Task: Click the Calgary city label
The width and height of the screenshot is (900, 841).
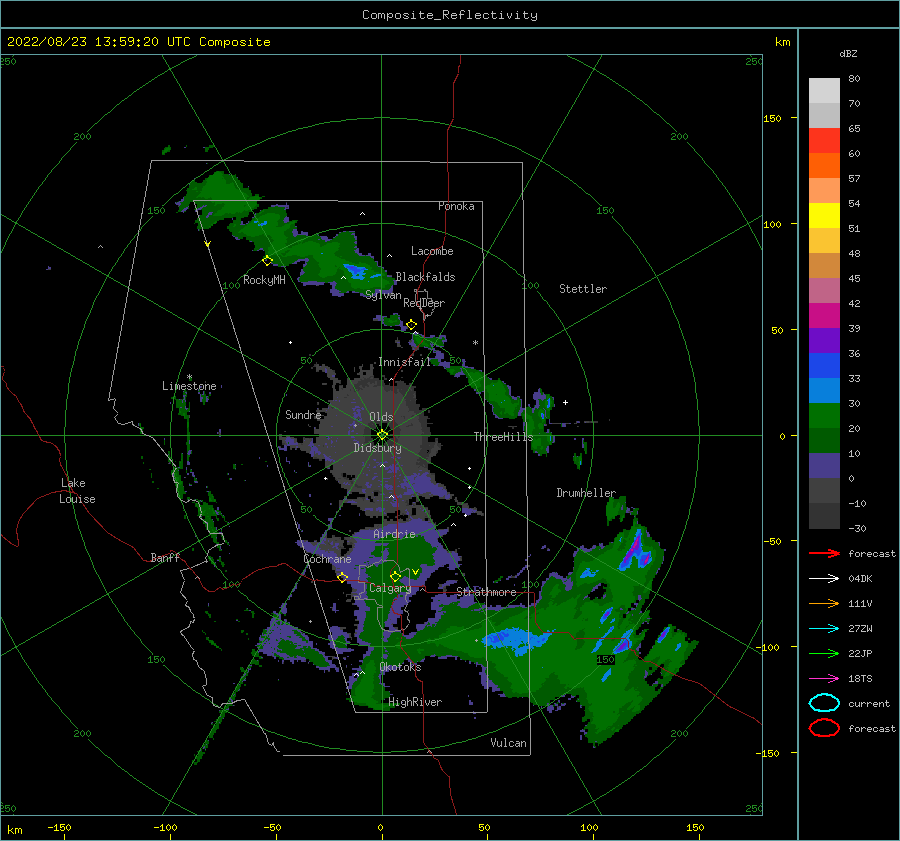Action: [390, 588]
